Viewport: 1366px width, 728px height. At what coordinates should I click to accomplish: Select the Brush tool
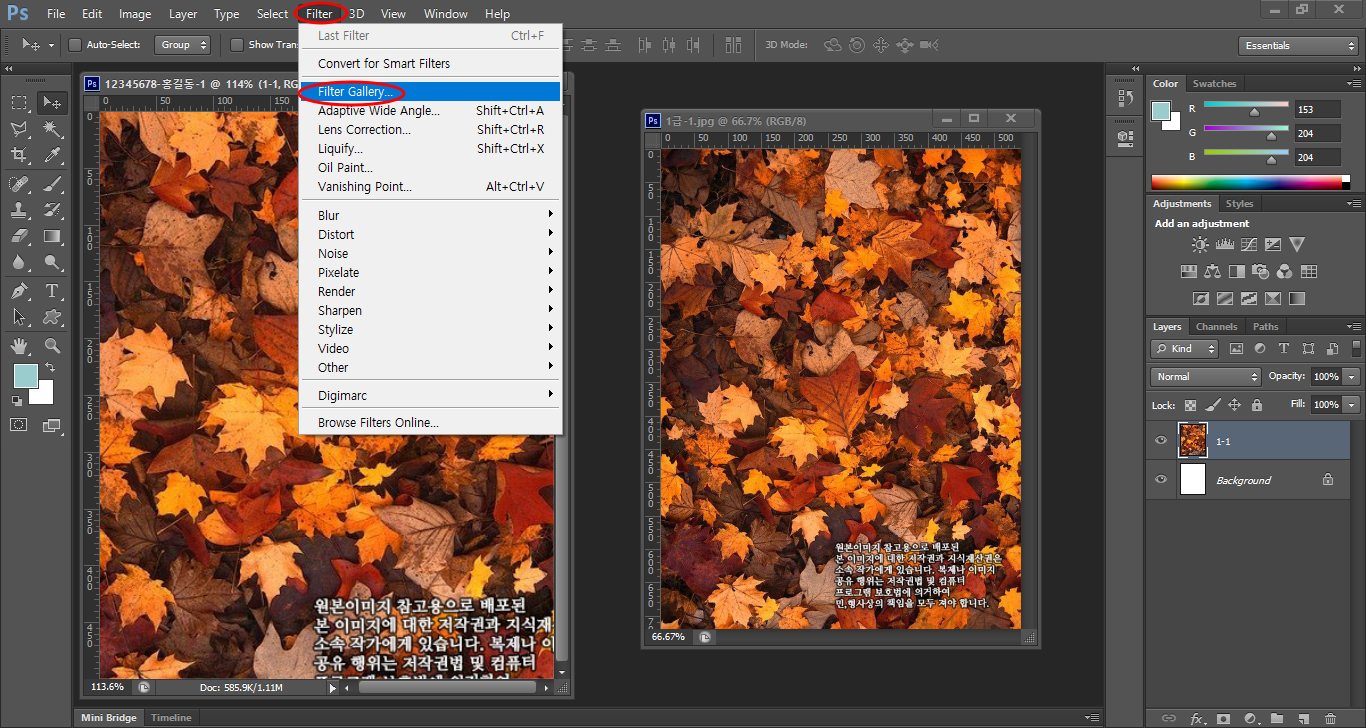point(52,184)
